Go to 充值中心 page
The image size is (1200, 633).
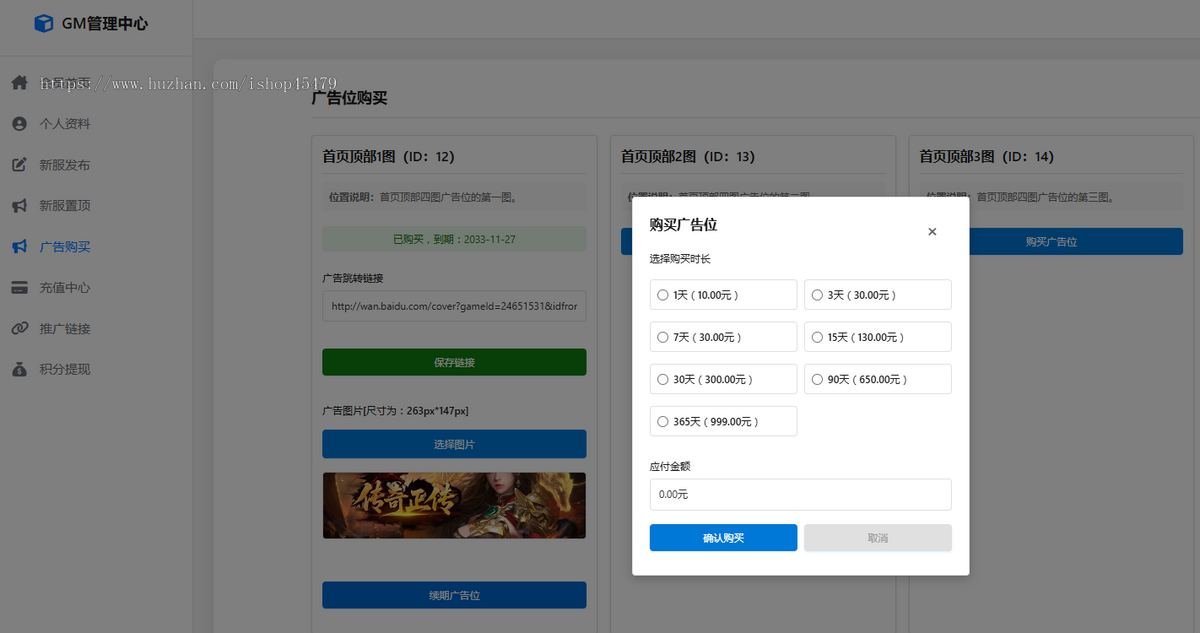[x=65, y=288]
